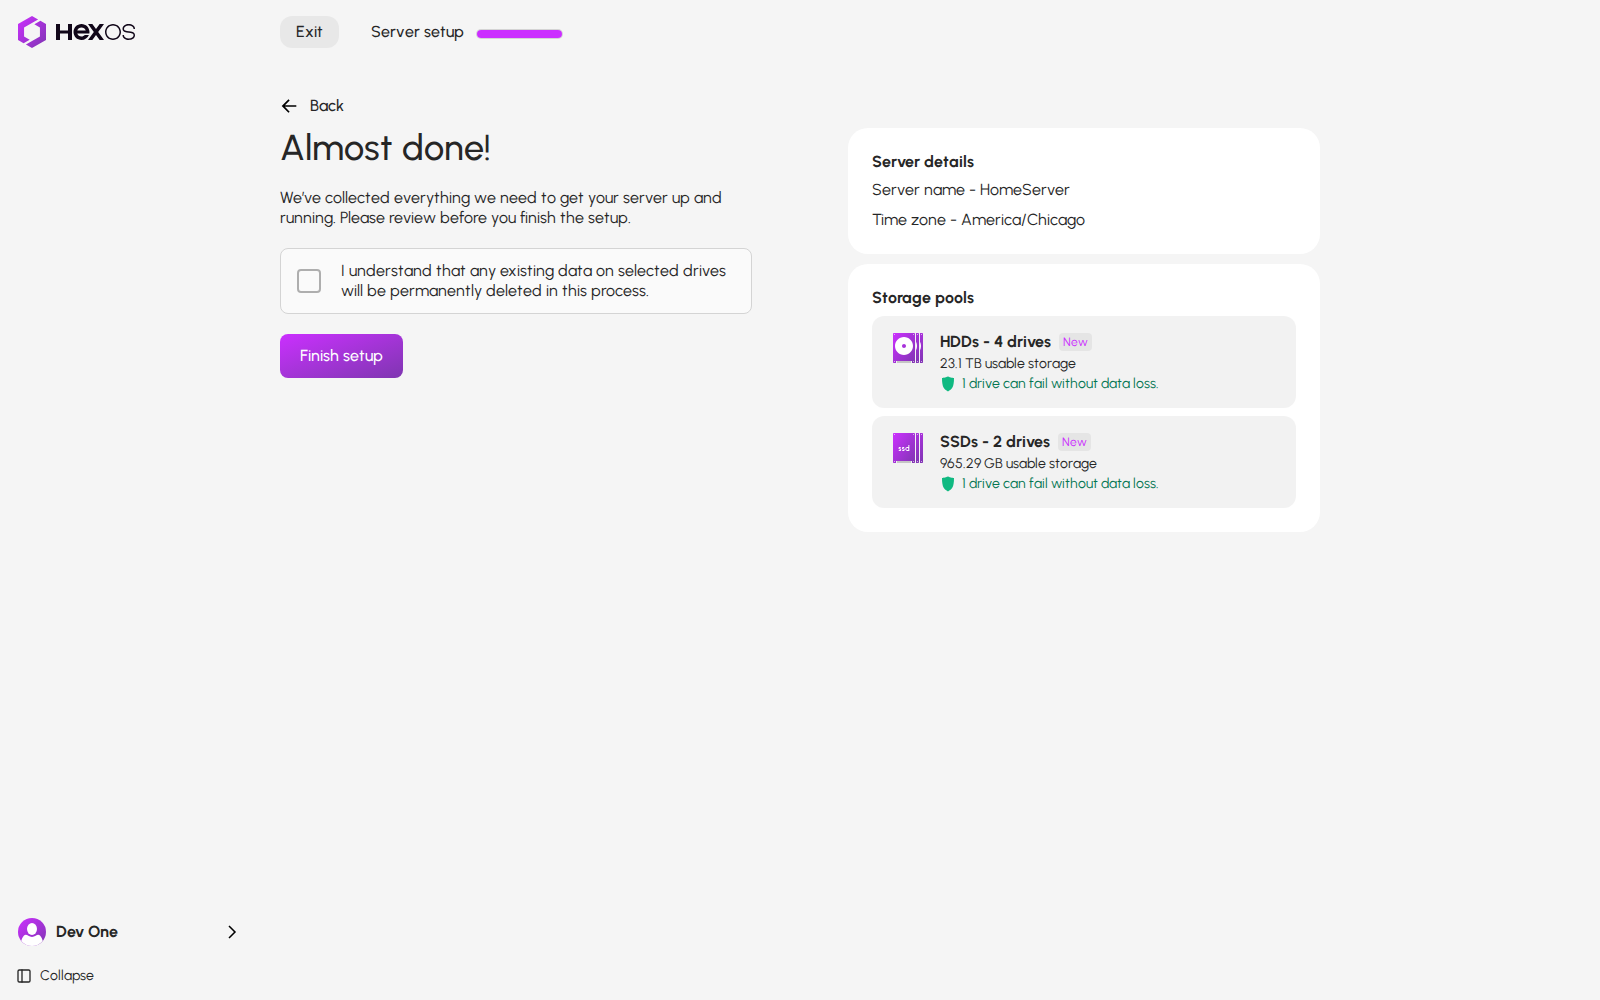The image size is (1600, 1000).
Task: Click SSDs '1 drive can fail' text
Action: (x=1060, y=484)
